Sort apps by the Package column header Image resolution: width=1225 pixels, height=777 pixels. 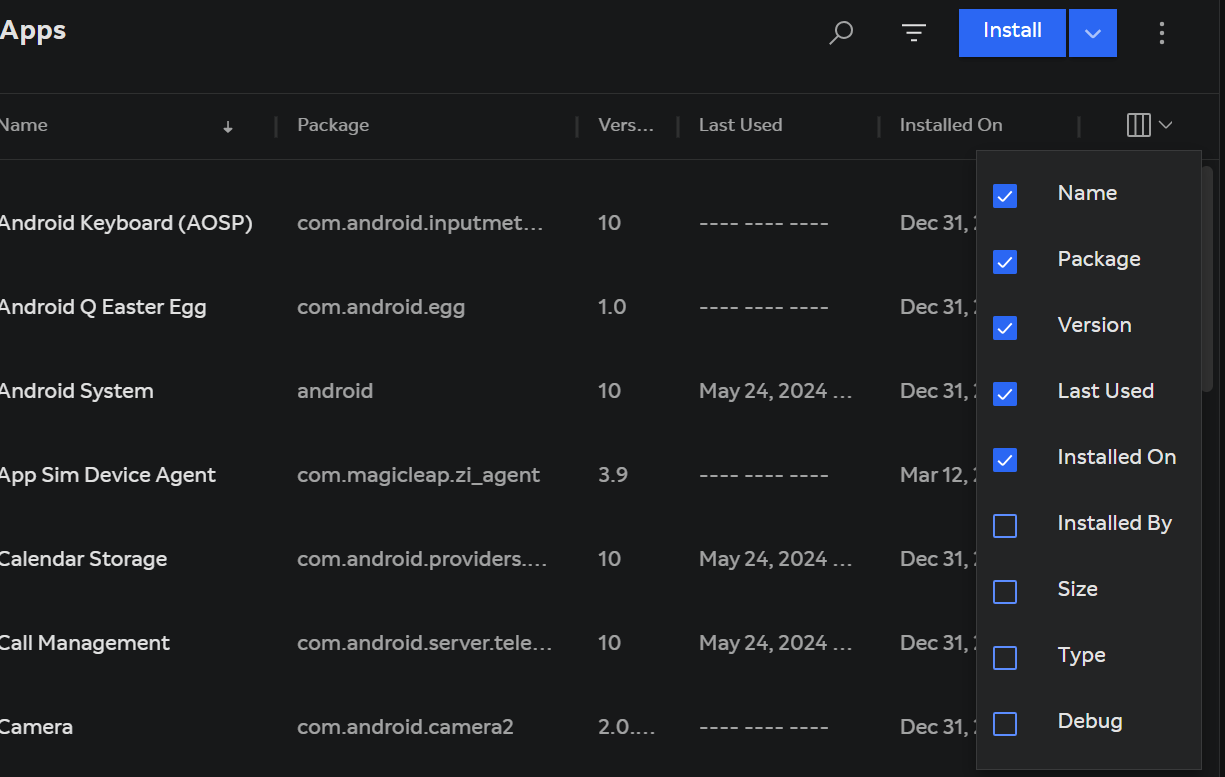[x=333, y=124]
